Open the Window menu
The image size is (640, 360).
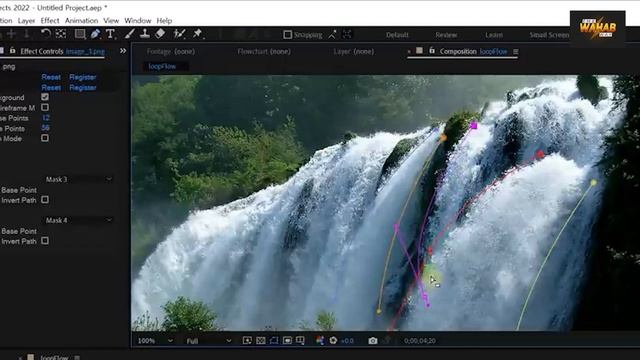pos(138,20)
